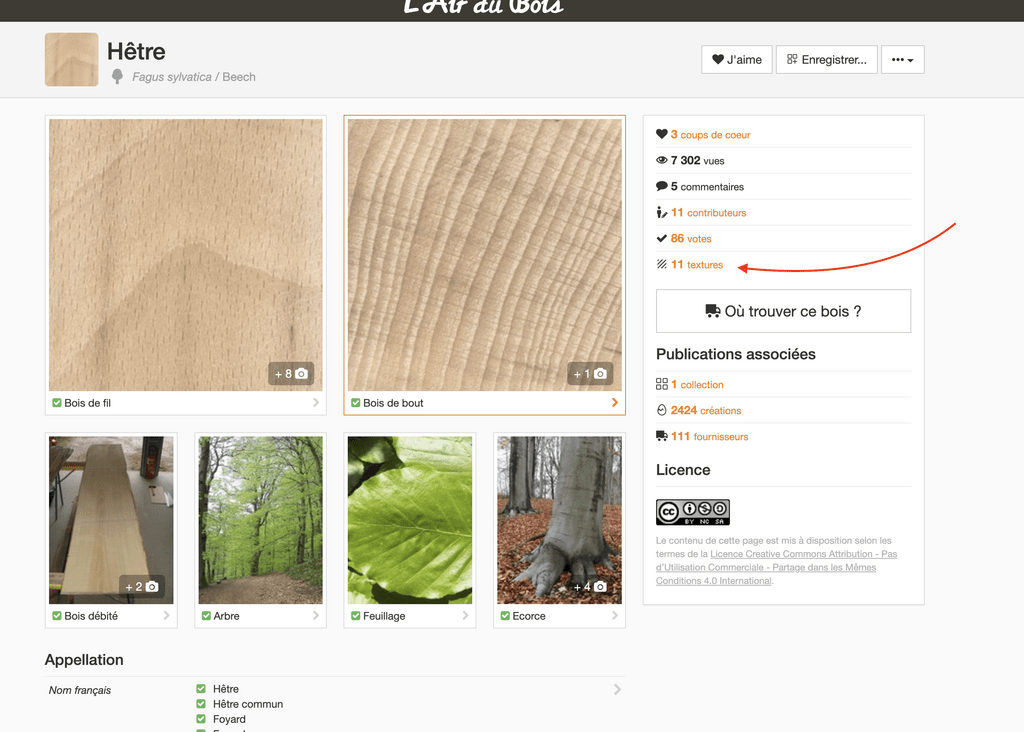
Task: Open the 86 votes link
Action: pos(691,239)
